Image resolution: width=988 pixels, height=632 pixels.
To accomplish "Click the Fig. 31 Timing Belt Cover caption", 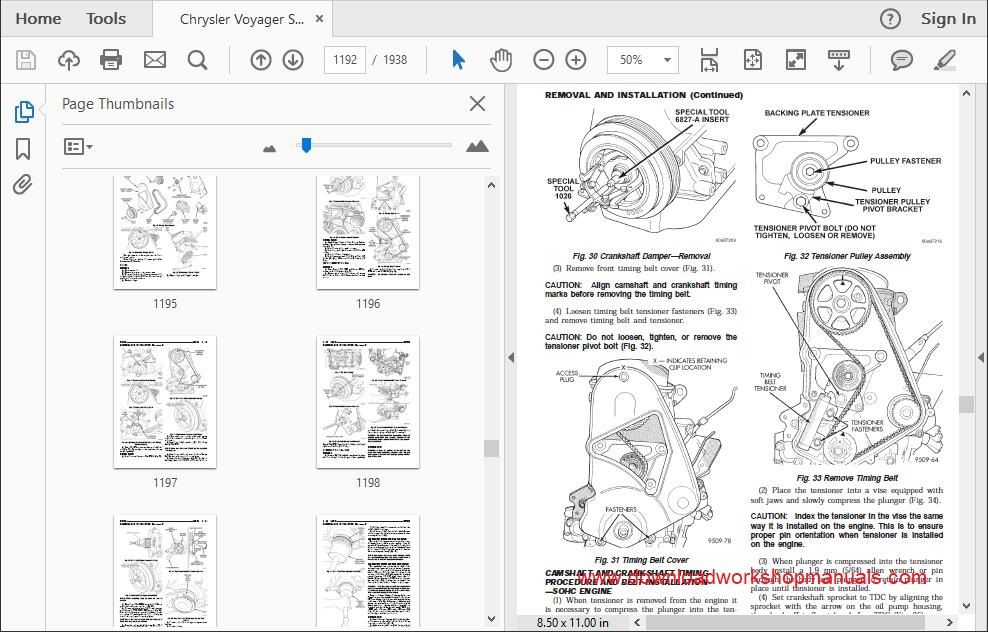I will [x=641, y=560].
